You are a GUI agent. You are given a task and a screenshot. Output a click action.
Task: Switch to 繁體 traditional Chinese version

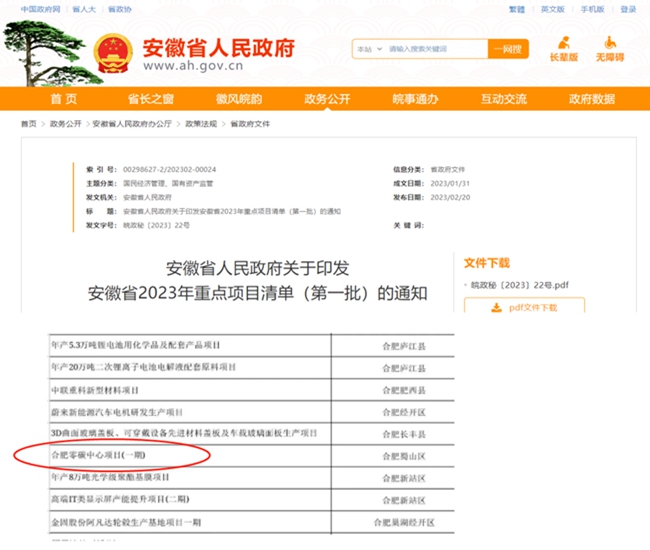point(516,9)
